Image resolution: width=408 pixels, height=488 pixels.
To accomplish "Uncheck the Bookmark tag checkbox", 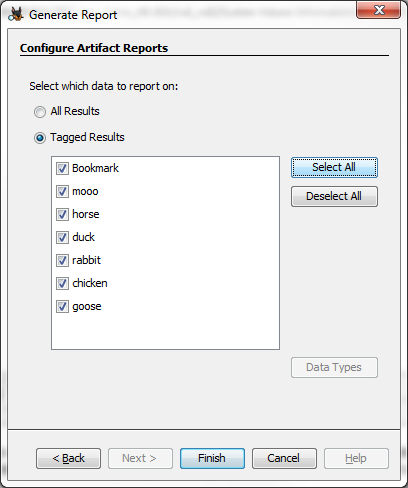I will point(62,168).
